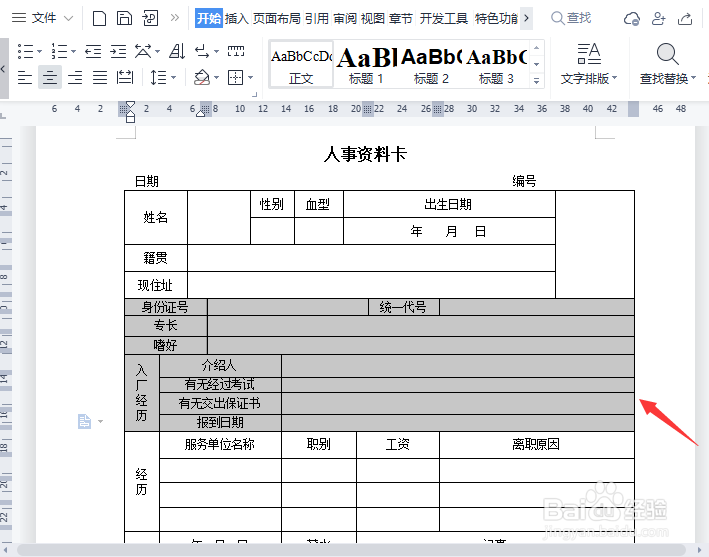Viewport: 709px width, 557px height.
Task: Click the first-line indent ruler marker
Action: [130, 105]
